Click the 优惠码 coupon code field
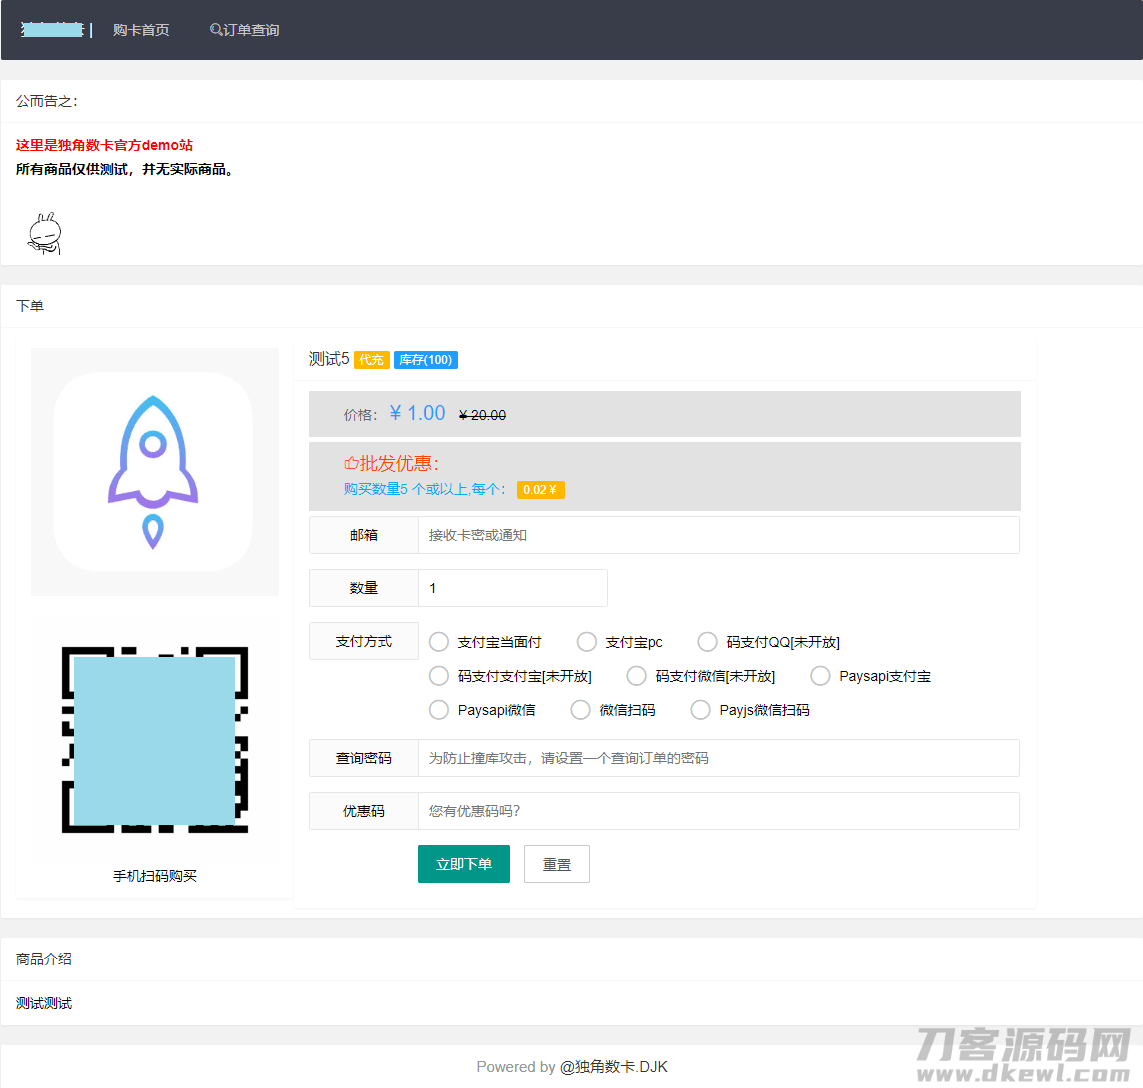The width and height of the screenshot is (1143, 1088). tap(718, 811)
